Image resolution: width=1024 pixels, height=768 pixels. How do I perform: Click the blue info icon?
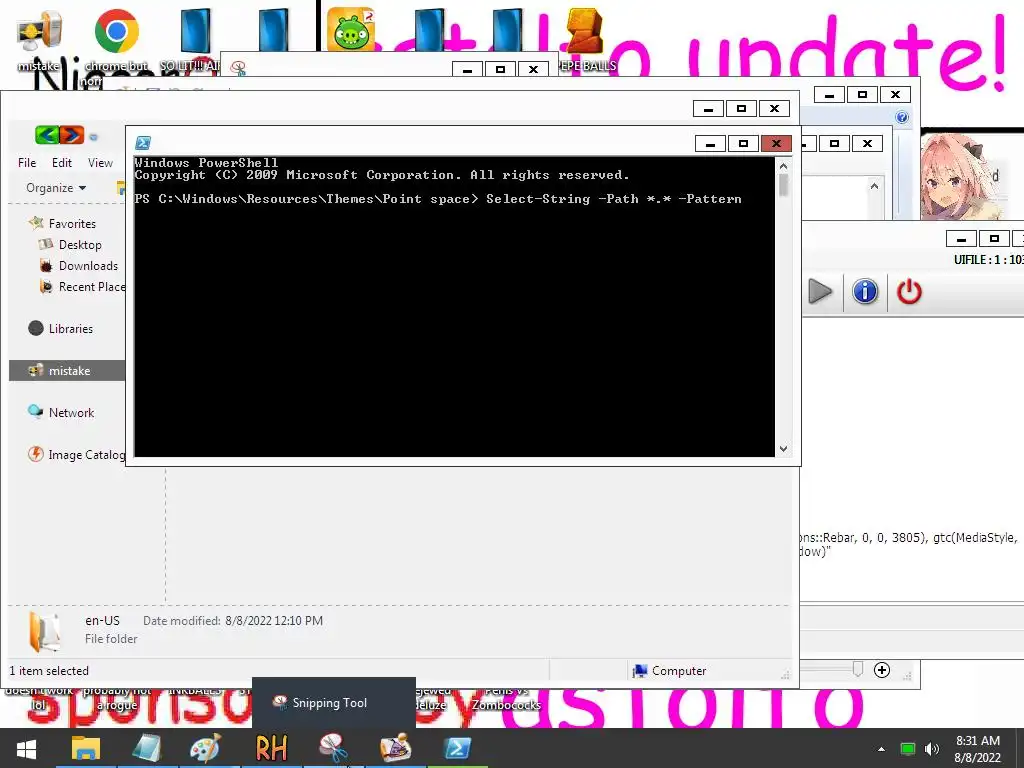click(x=865, y=291)
